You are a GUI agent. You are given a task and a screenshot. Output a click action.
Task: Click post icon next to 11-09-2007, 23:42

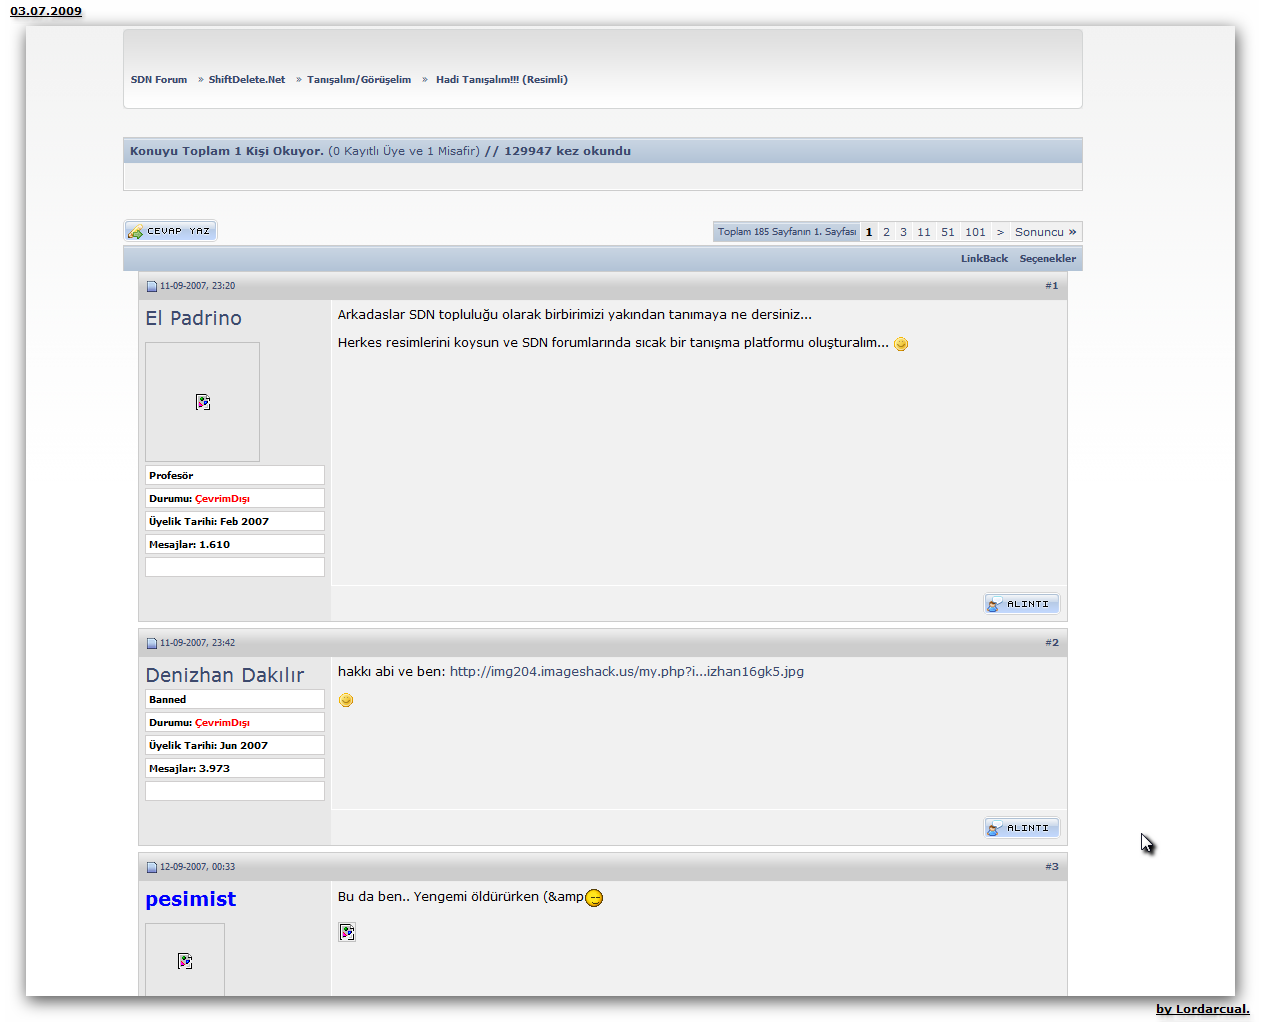[152, 643]
